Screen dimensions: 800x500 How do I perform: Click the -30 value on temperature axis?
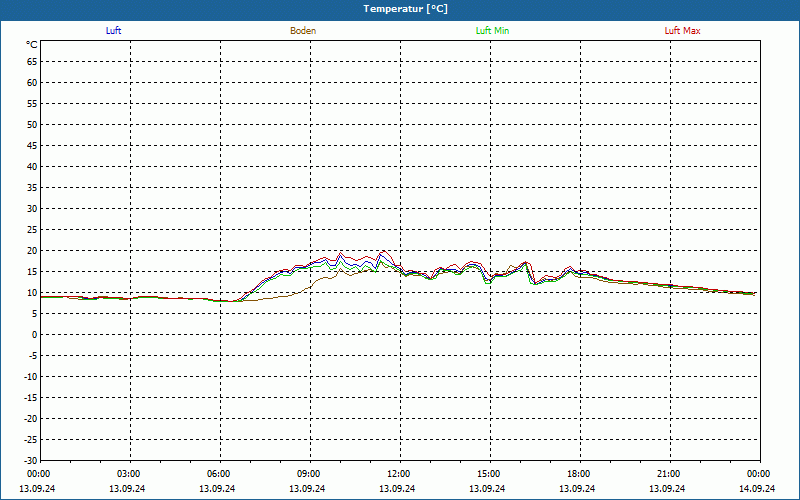pyautogui.click(x=31, y=460)
